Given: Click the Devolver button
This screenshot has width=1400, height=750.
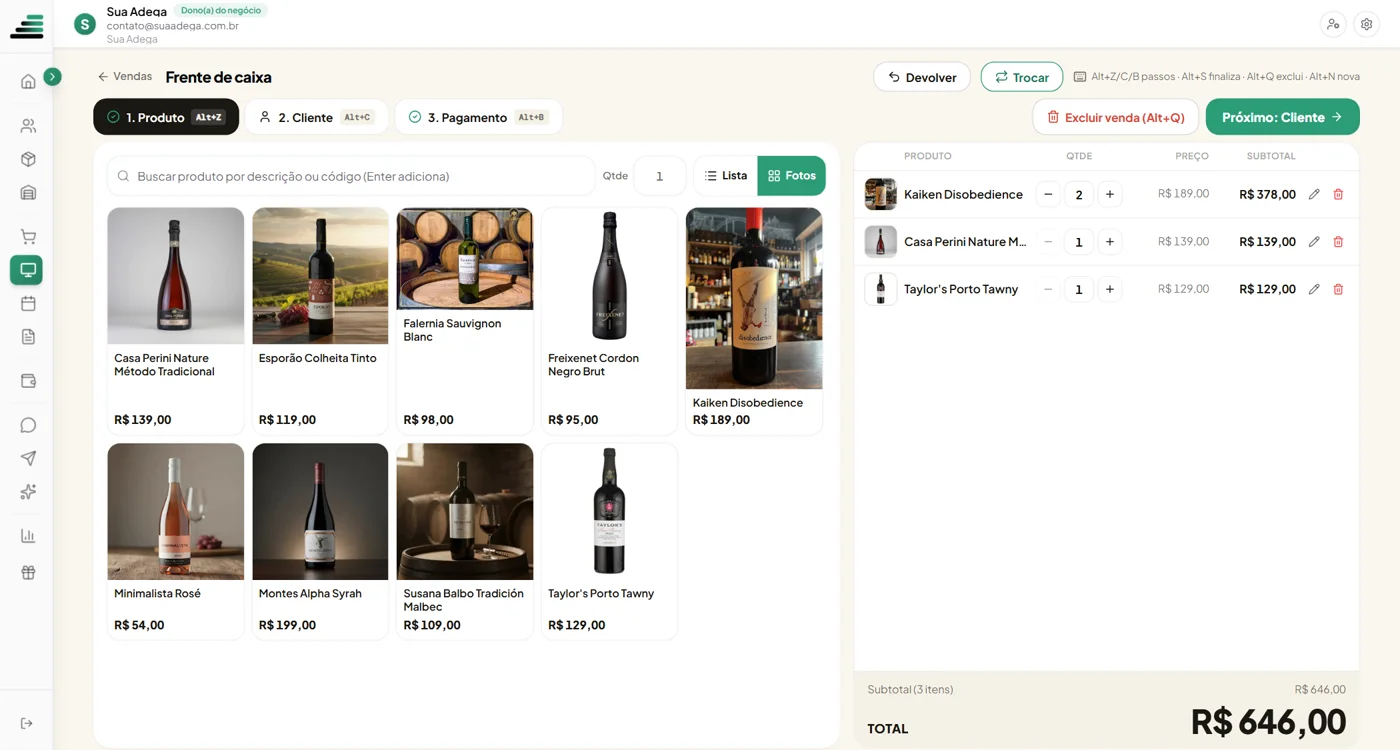Looking at the screenshot, I should [x=922, y=77].
